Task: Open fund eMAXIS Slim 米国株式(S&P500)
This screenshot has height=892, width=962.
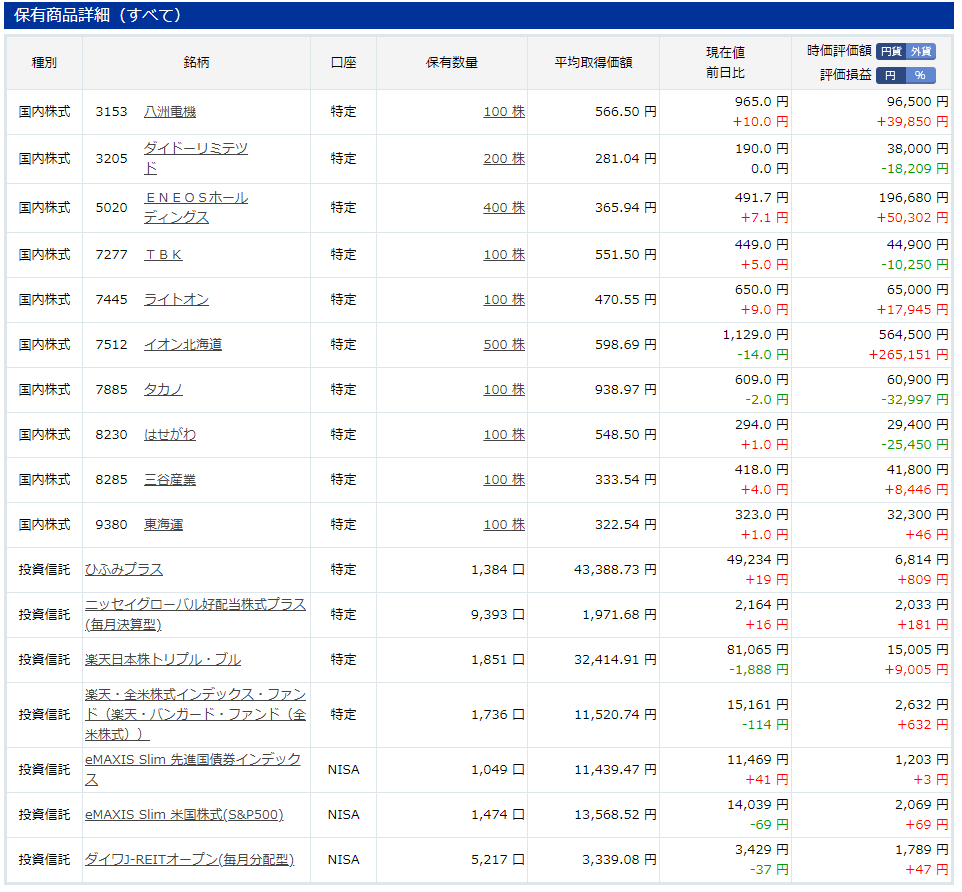Action: 184,815
